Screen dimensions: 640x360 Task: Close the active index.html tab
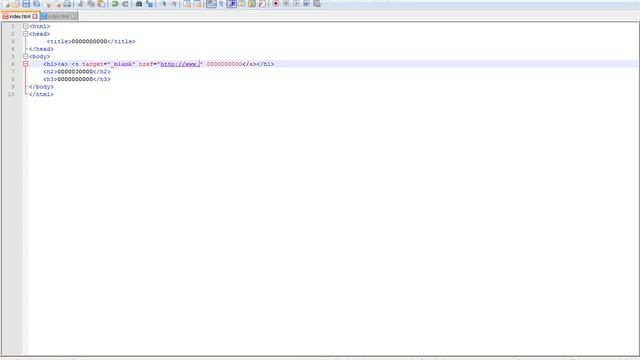coord(35,16)
